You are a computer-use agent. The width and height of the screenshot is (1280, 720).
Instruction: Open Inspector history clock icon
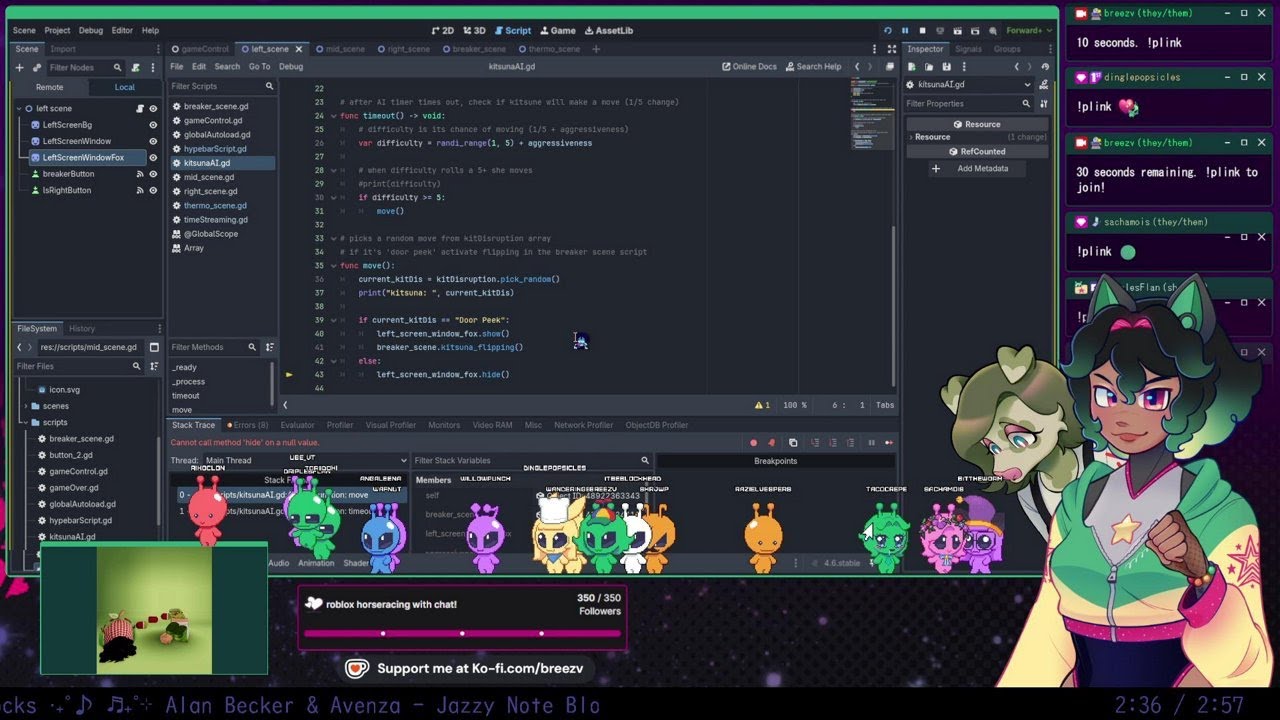pyautogui.click(x=1046, y=67)
